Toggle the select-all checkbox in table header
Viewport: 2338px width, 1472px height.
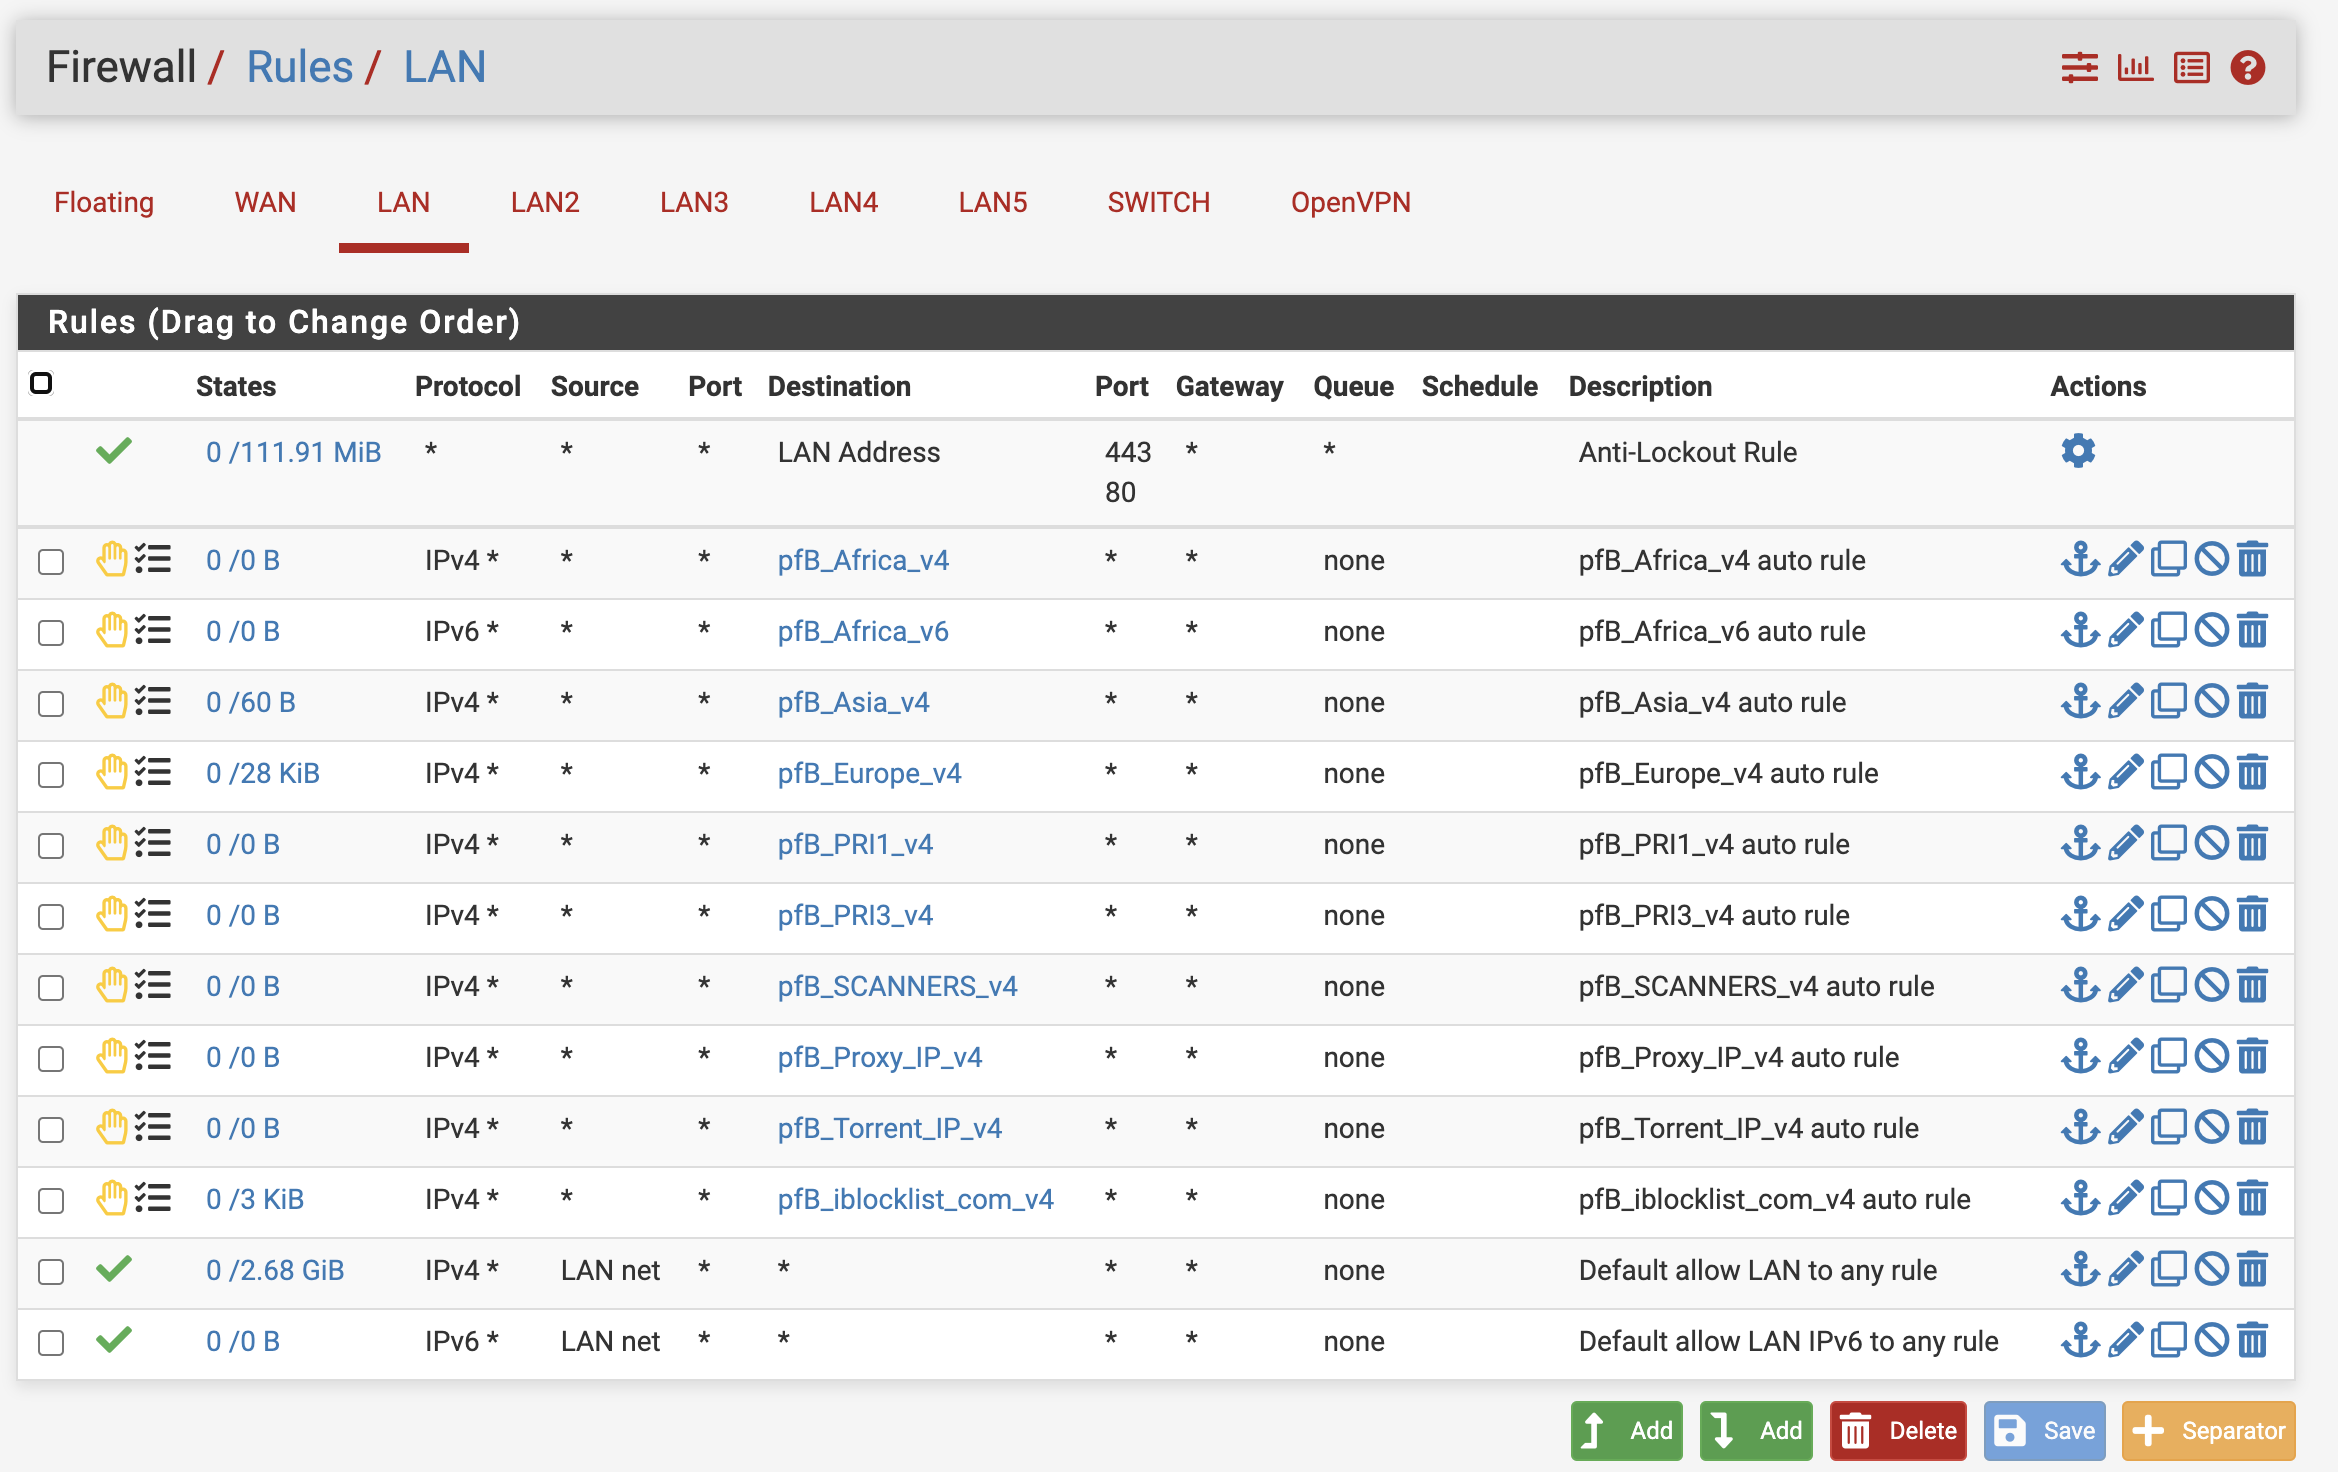pos(41,383)
